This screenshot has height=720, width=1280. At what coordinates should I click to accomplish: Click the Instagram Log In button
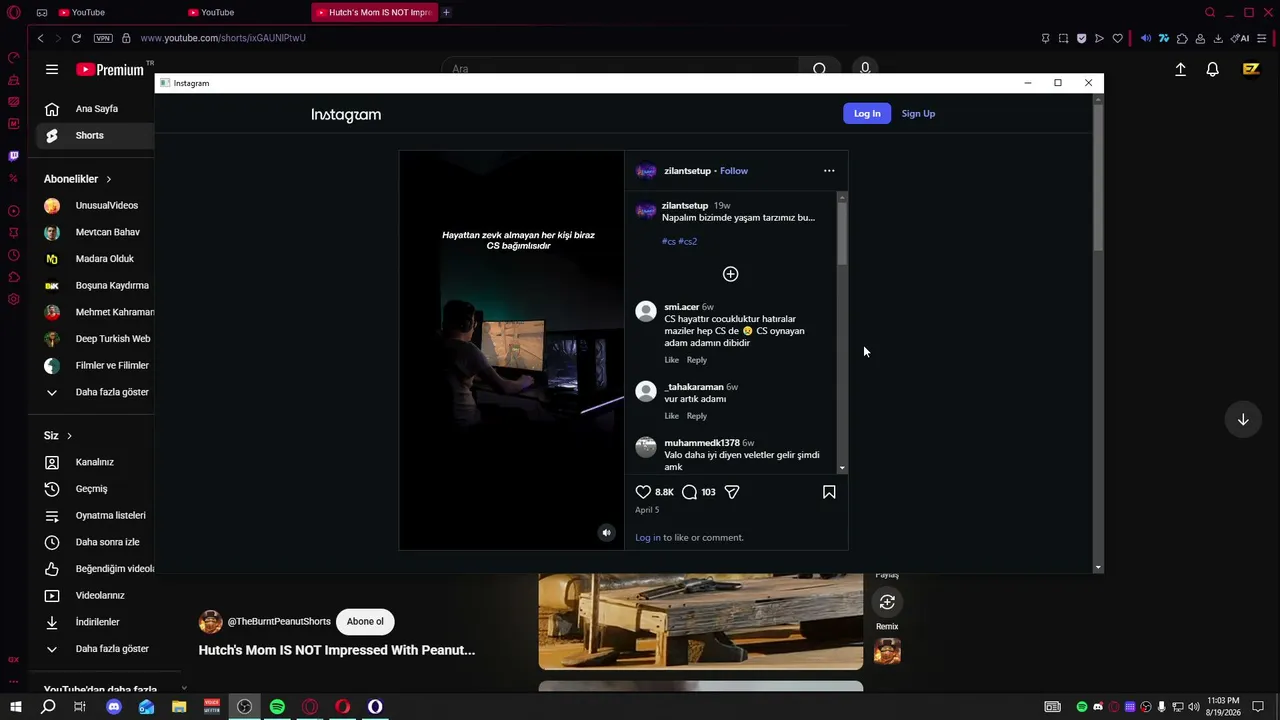pos(867,113)
